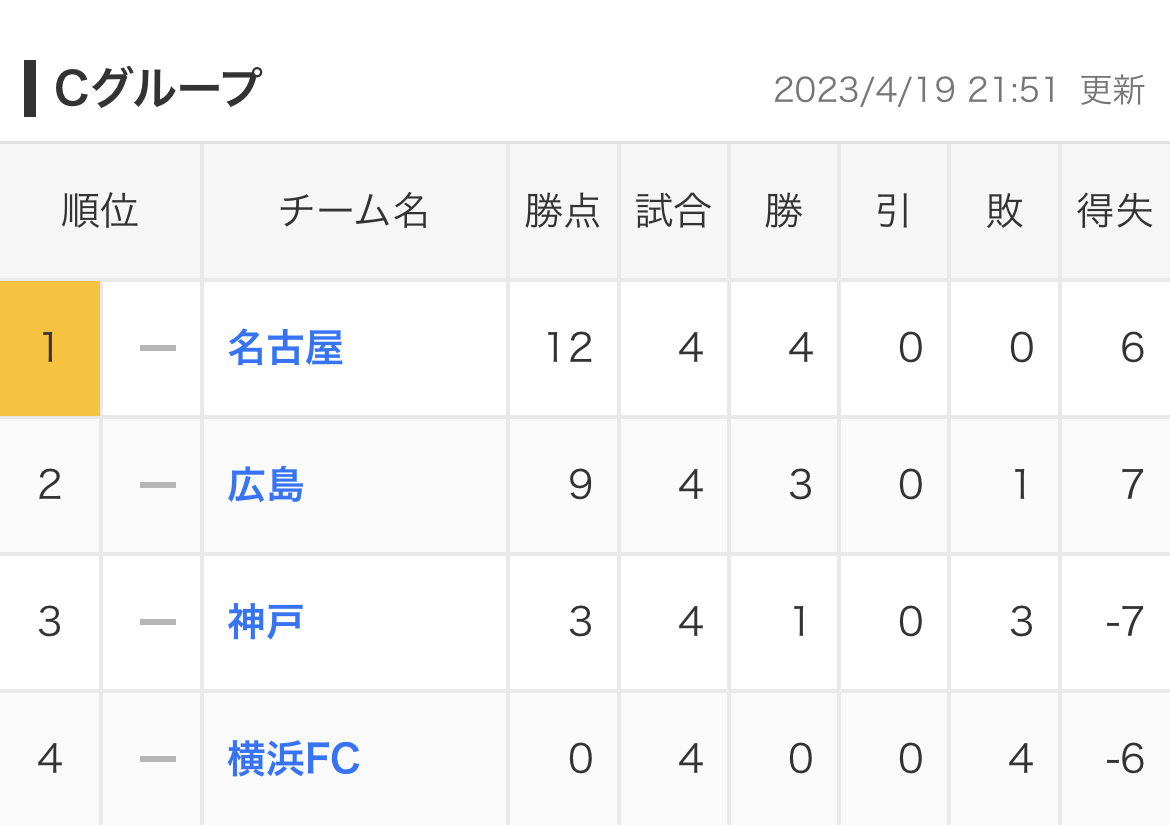Click the 勝 column header

[x=783, y=211]
